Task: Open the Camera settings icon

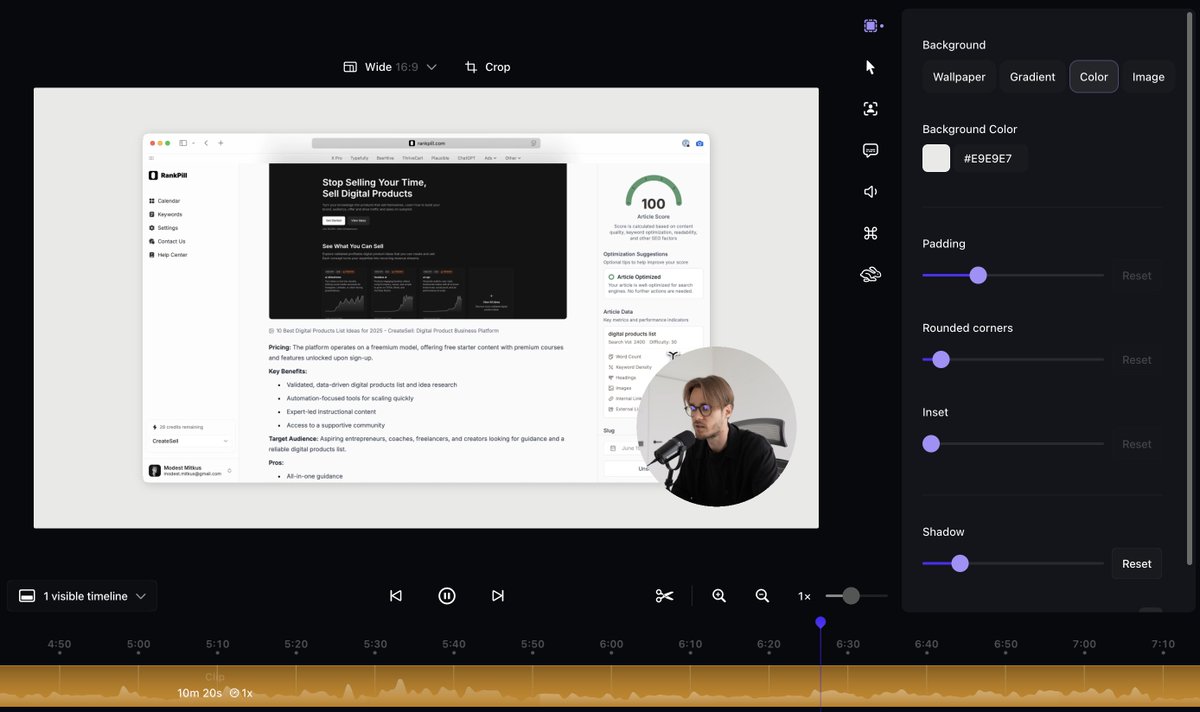Action: [871, 109]
